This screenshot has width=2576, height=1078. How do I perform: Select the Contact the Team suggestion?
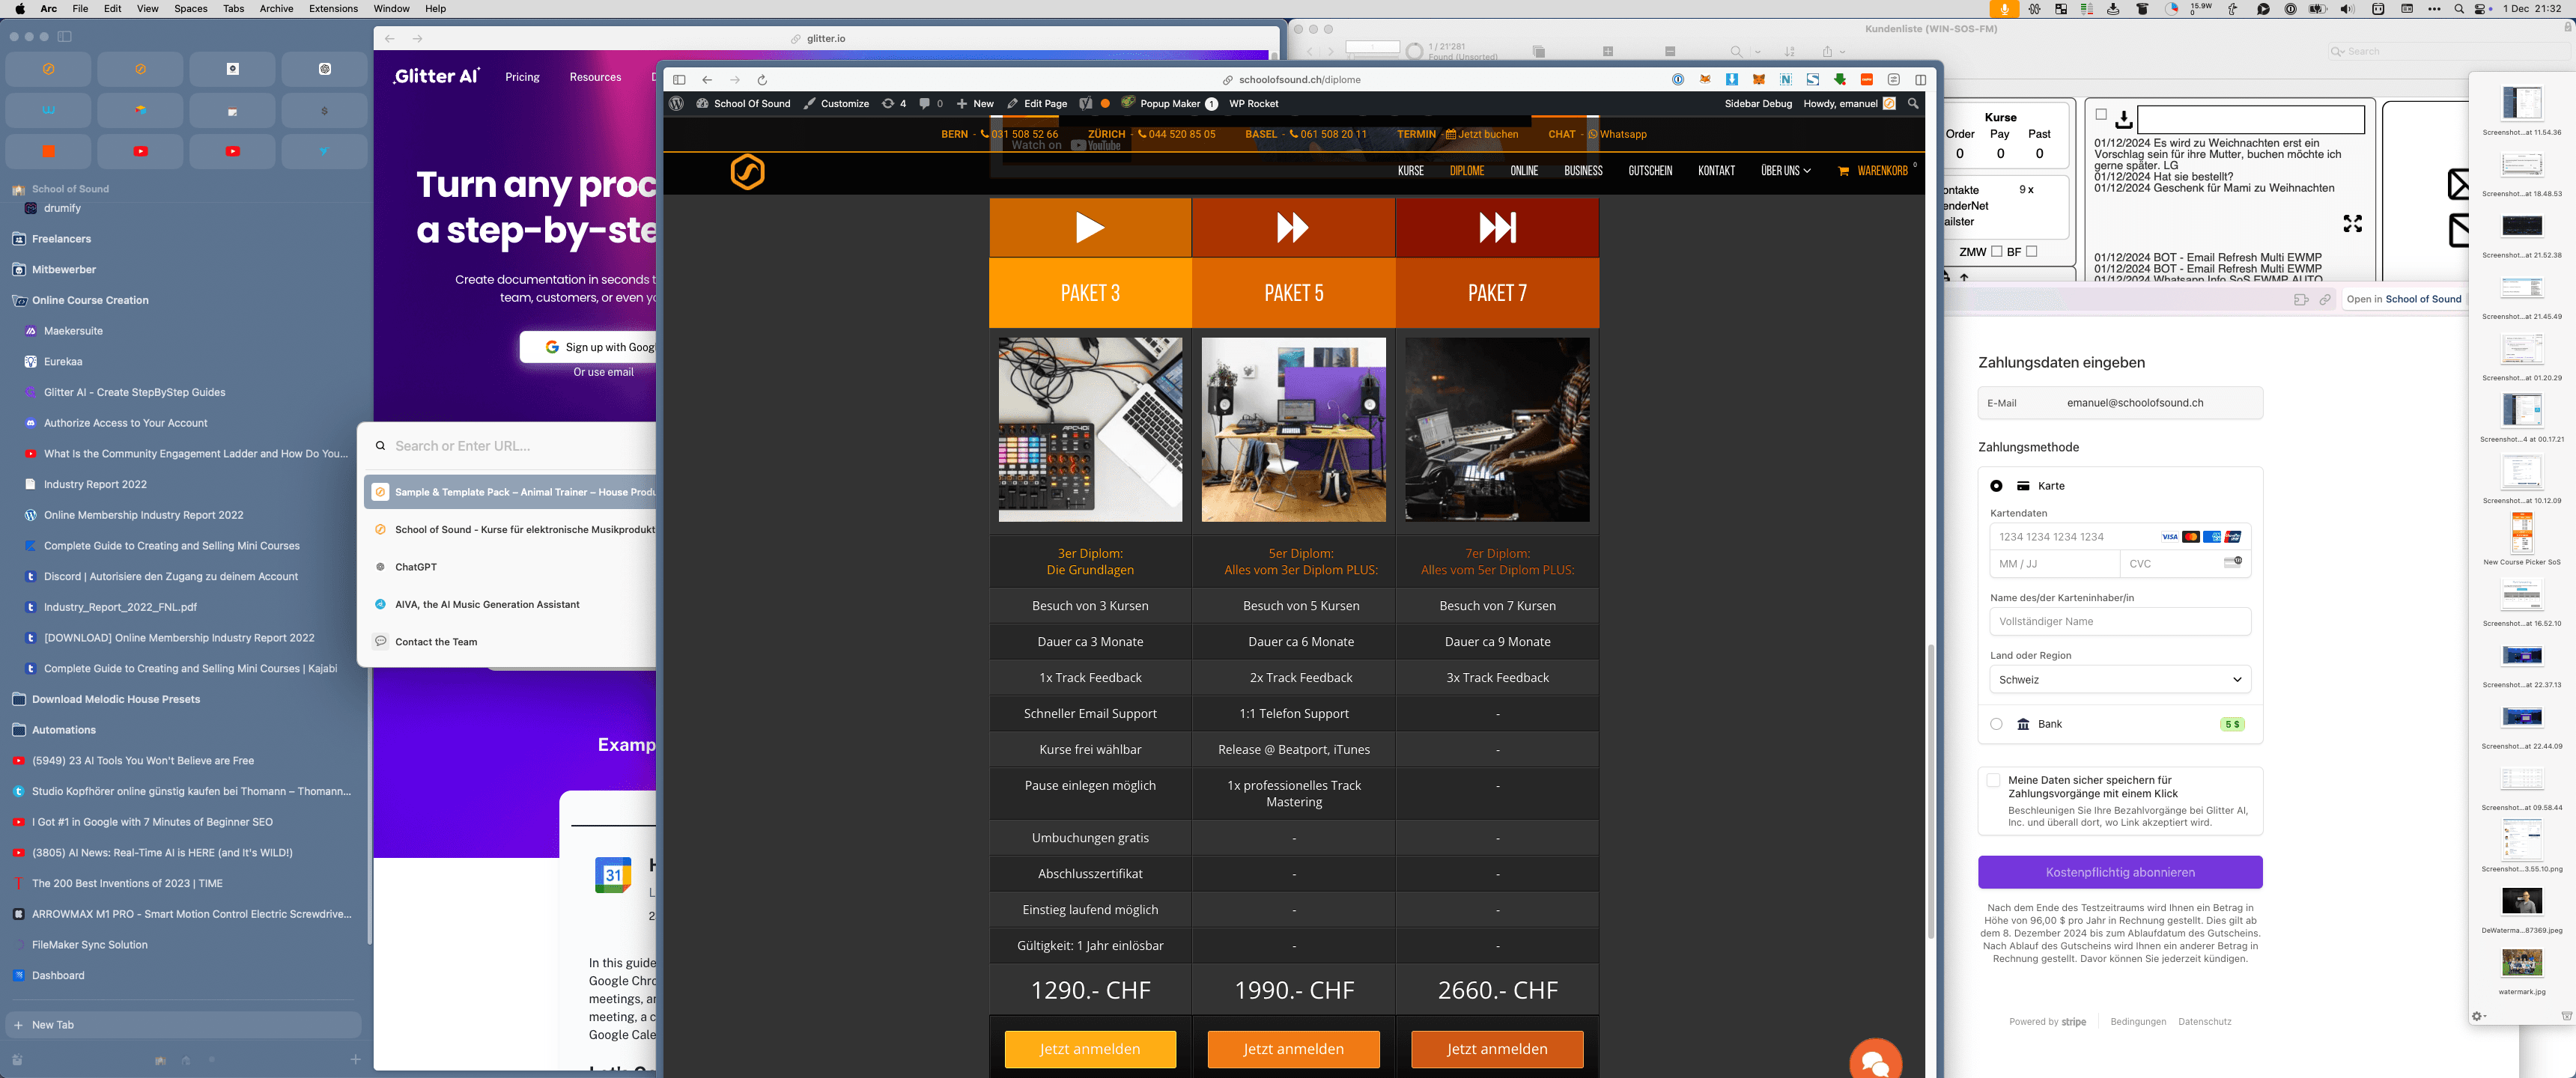click(511, 642)
